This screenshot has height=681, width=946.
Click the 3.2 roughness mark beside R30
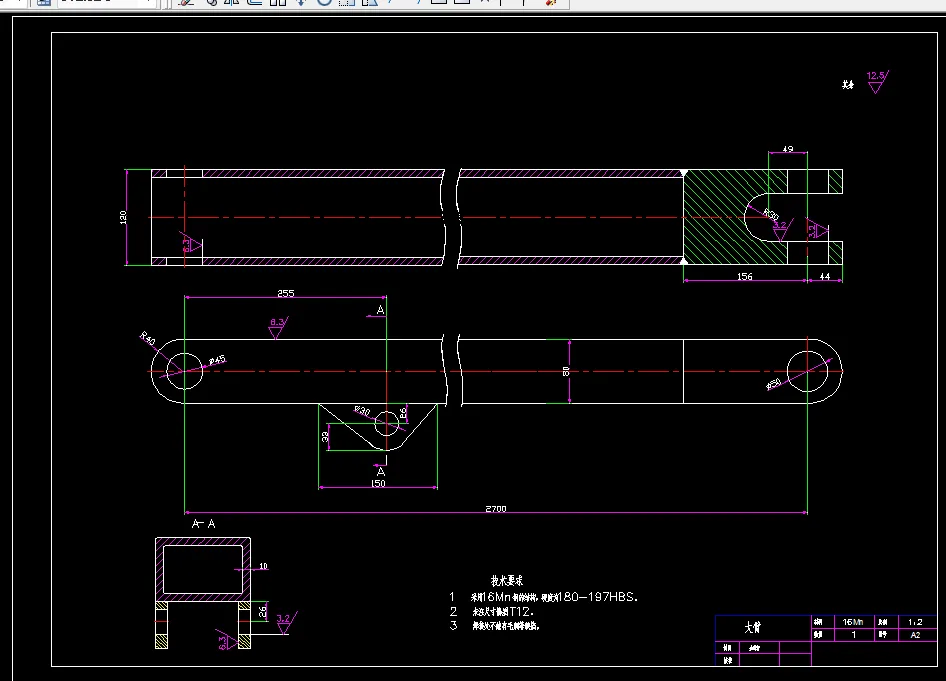[x=782, y=230]
